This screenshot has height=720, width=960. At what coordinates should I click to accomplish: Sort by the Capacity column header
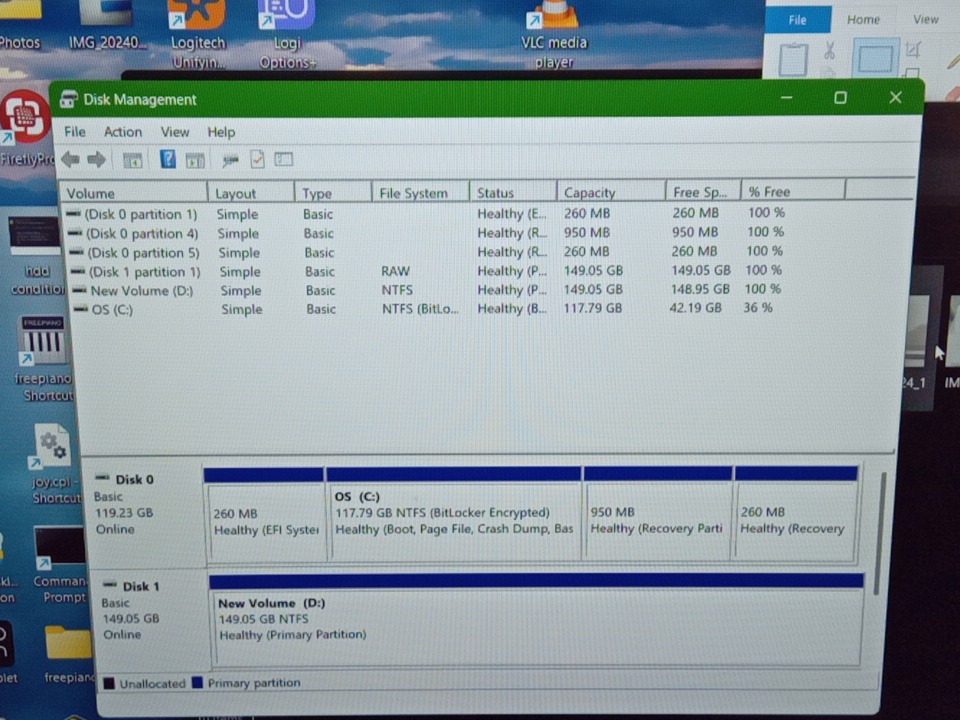pyautogui.click(x=611, y=192)
